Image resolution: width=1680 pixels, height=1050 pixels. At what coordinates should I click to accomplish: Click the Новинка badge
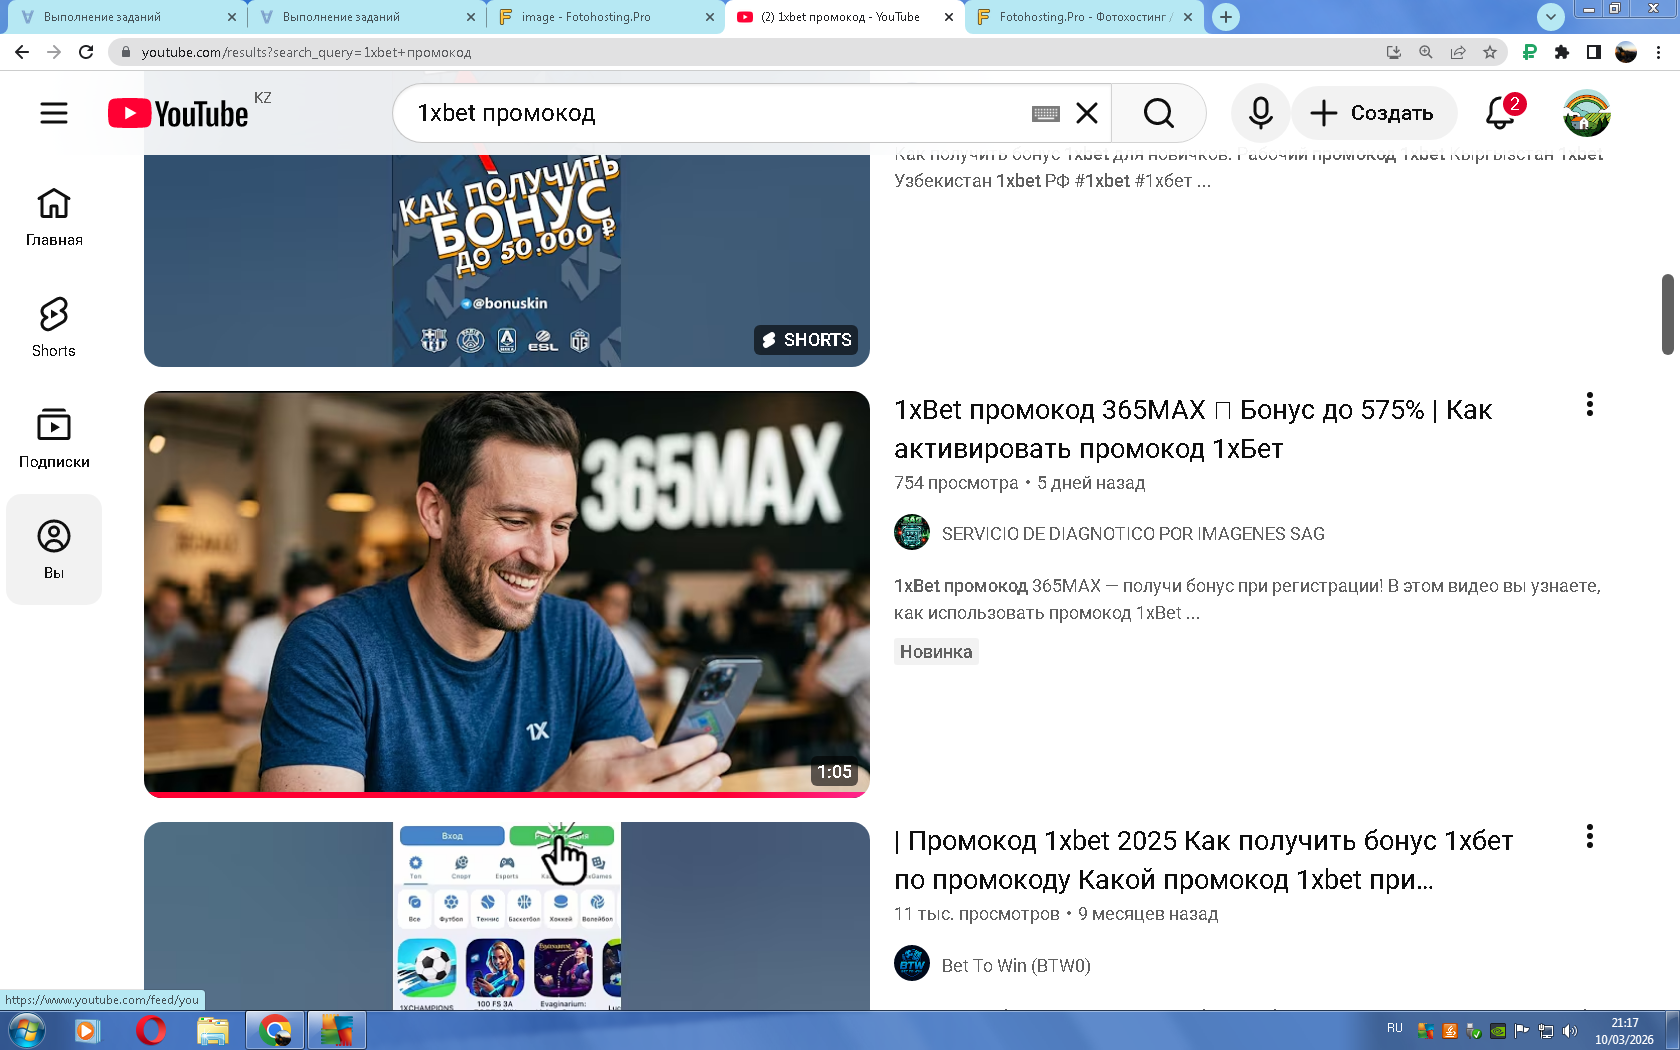(x=936, y=652)
